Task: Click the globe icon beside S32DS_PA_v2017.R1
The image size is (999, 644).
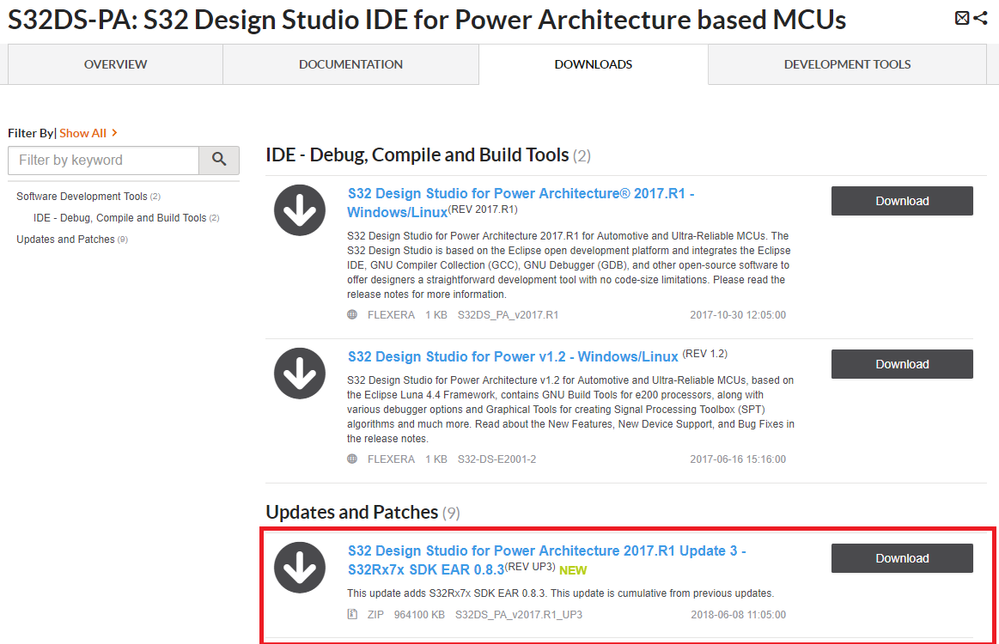Action: pos(352,314)
